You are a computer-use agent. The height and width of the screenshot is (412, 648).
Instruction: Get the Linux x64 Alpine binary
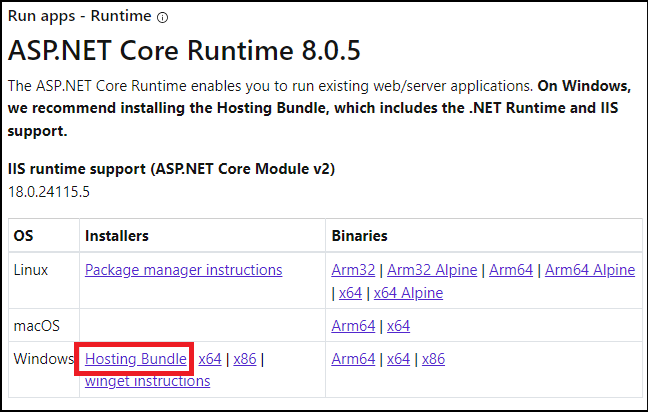coord(405,293)
